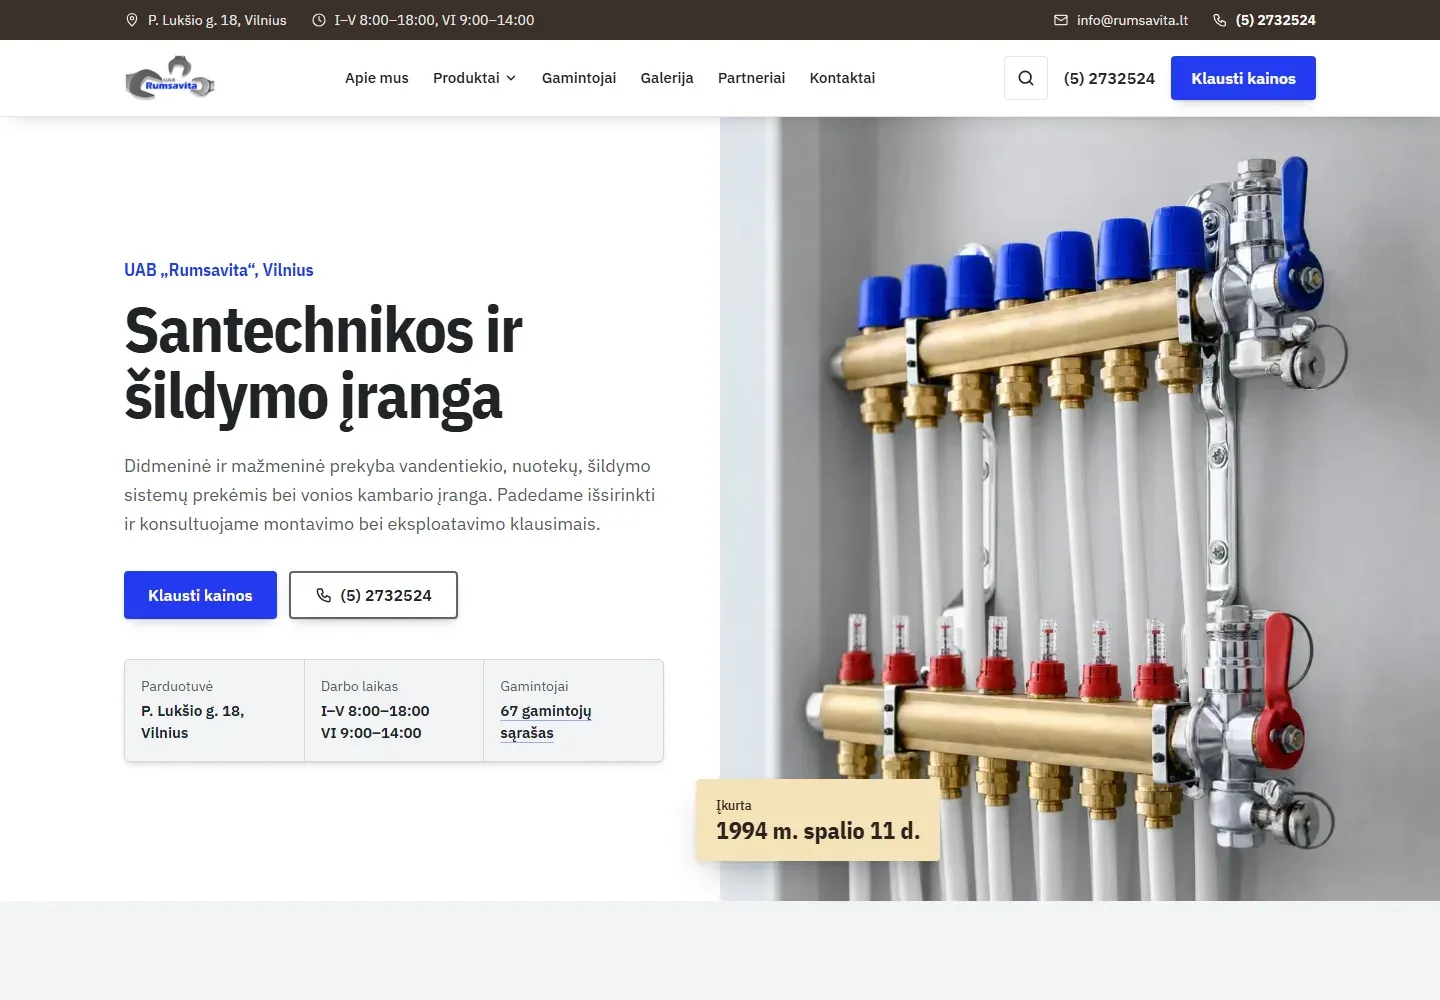
Task: Open the 67 gamintojų sąrašas link
Action: click(546, 722)
